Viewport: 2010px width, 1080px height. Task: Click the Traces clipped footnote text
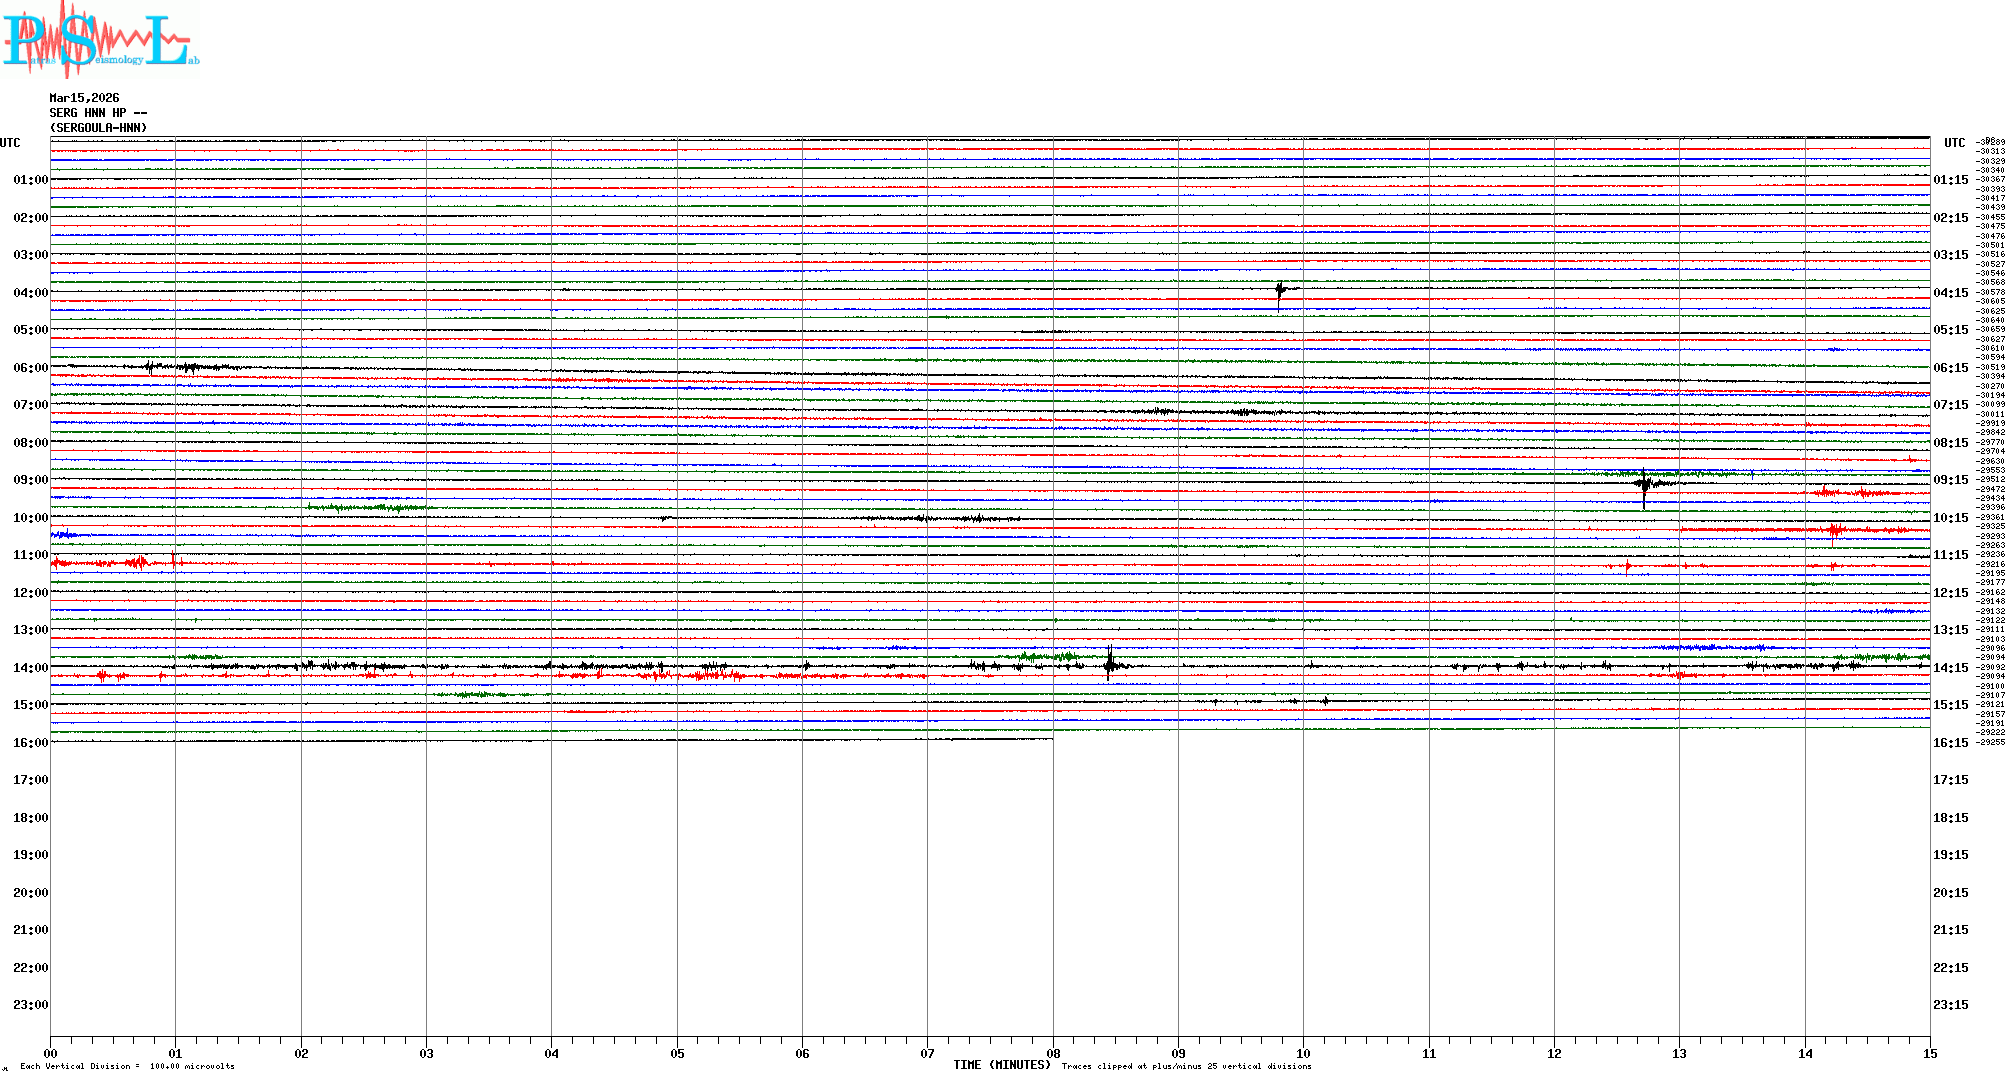(x=1186, y=1066)
